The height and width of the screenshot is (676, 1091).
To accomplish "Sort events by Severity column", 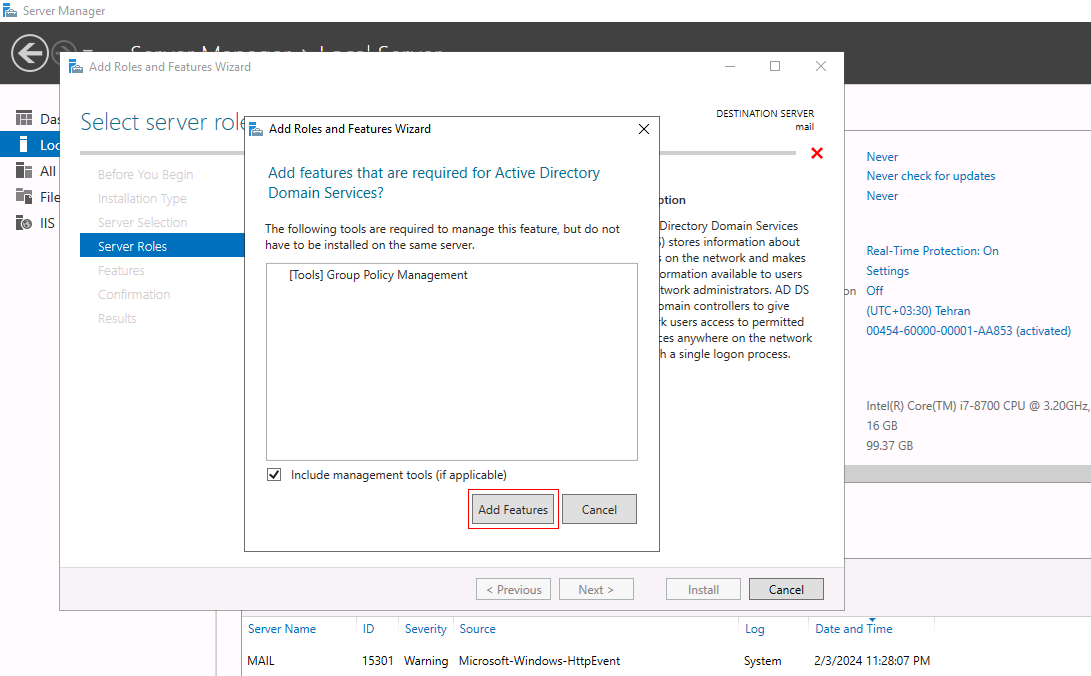I will click(x=426, y=629).
